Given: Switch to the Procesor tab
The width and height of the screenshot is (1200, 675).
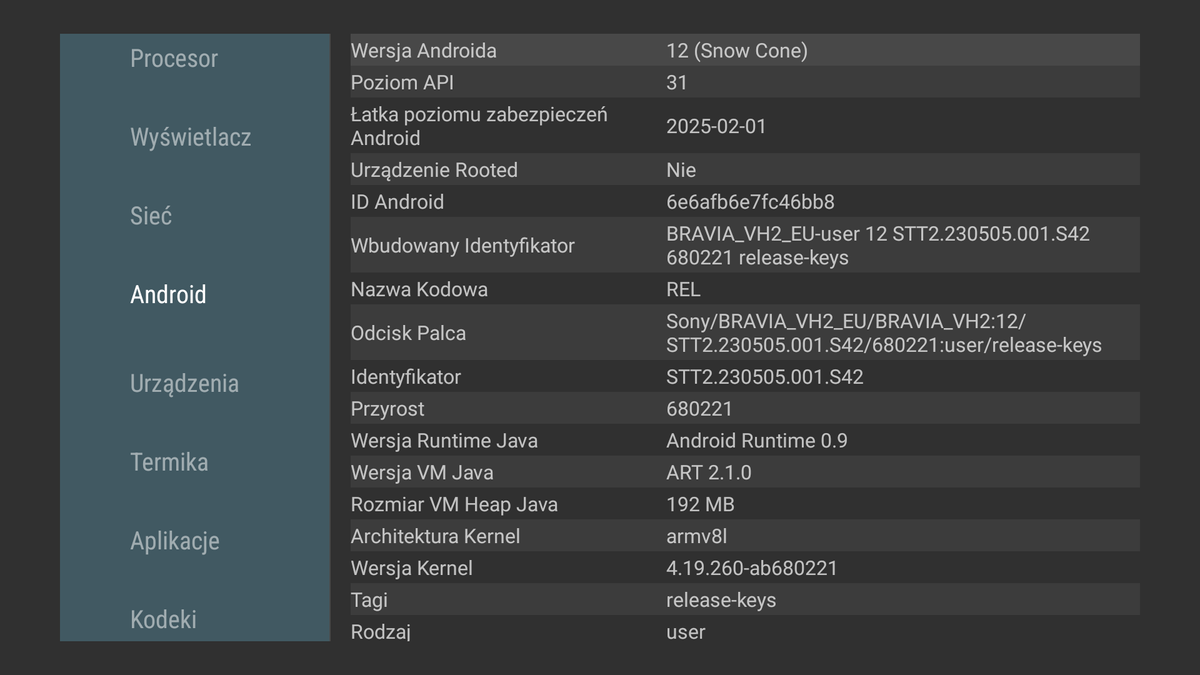Looking at the screenshot, I should 174,58.
